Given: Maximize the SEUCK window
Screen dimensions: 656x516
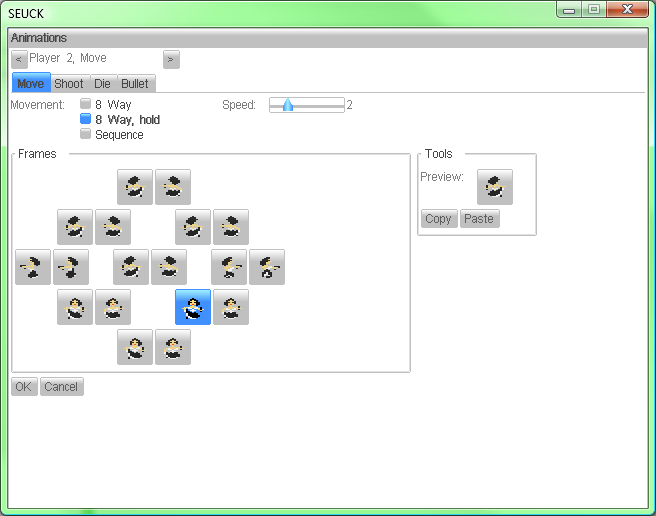Looking at the screenshot, I should click(x=594, y=10).
